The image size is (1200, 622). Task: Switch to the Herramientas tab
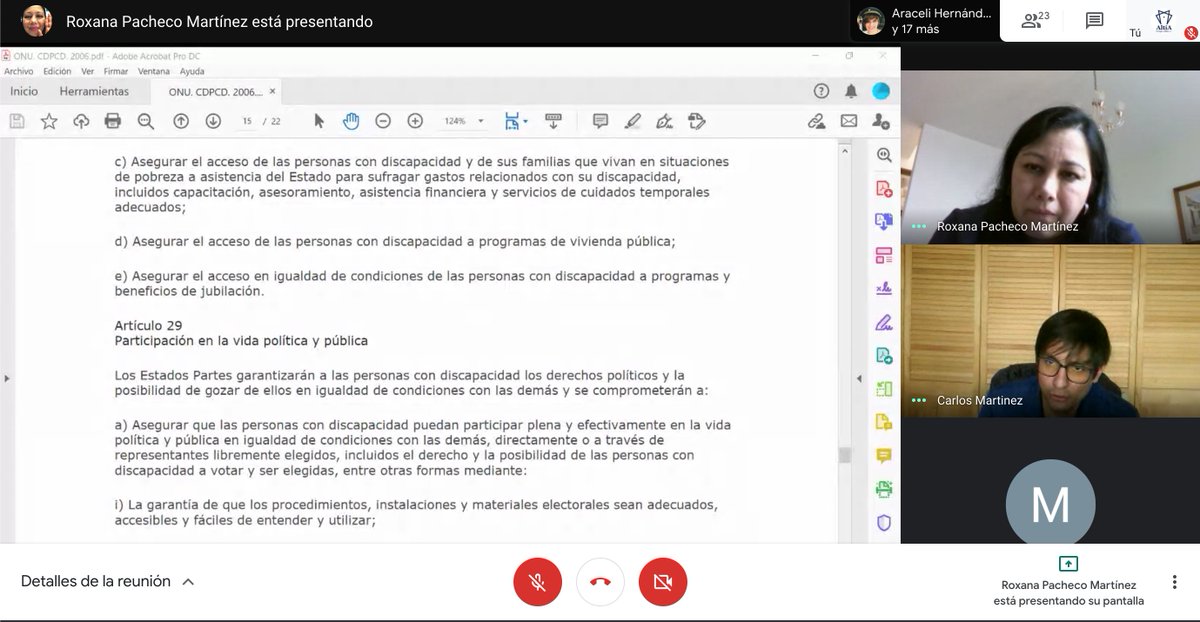point(94,91)
